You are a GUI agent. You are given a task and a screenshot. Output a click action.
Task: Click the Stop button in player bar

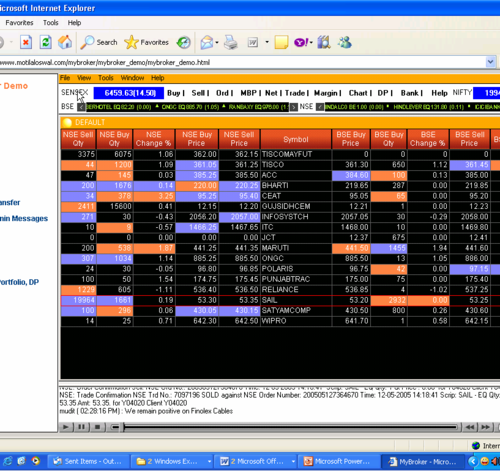98,427
